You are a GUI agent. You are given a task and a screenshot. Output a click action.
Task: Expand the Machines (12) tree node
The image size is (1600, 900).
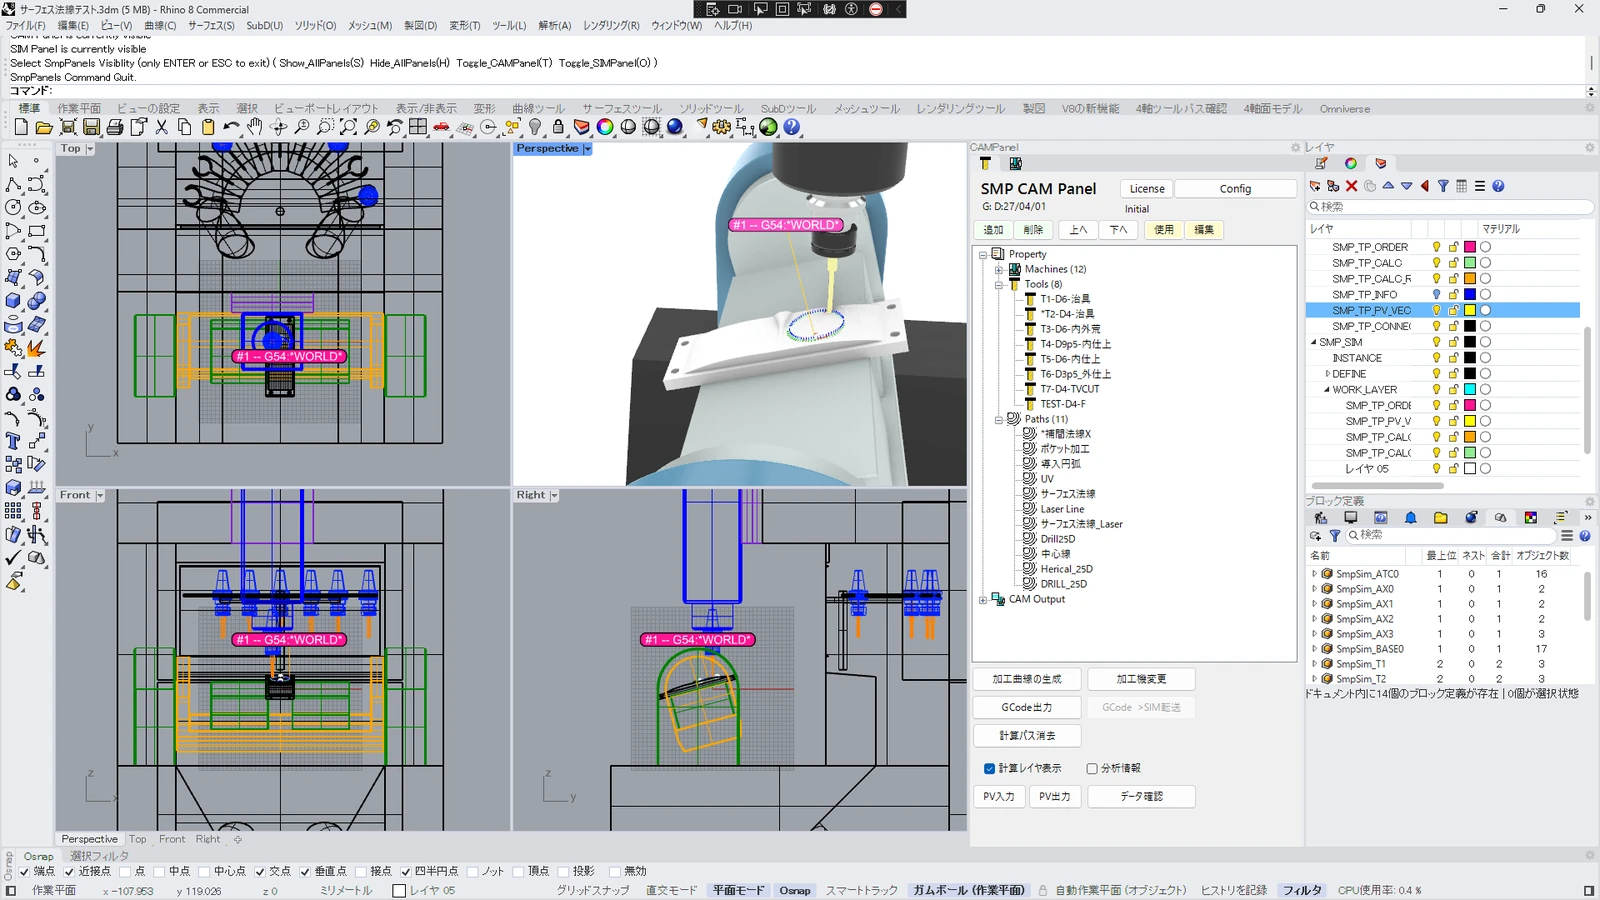tap(998, 270)
